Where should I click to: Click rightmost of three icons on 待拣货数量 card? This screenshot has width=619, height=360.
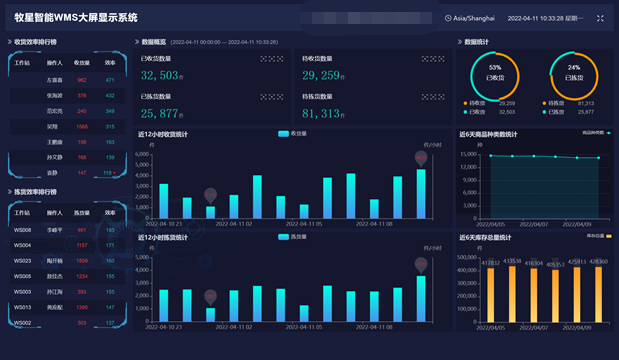coord(441,97)
